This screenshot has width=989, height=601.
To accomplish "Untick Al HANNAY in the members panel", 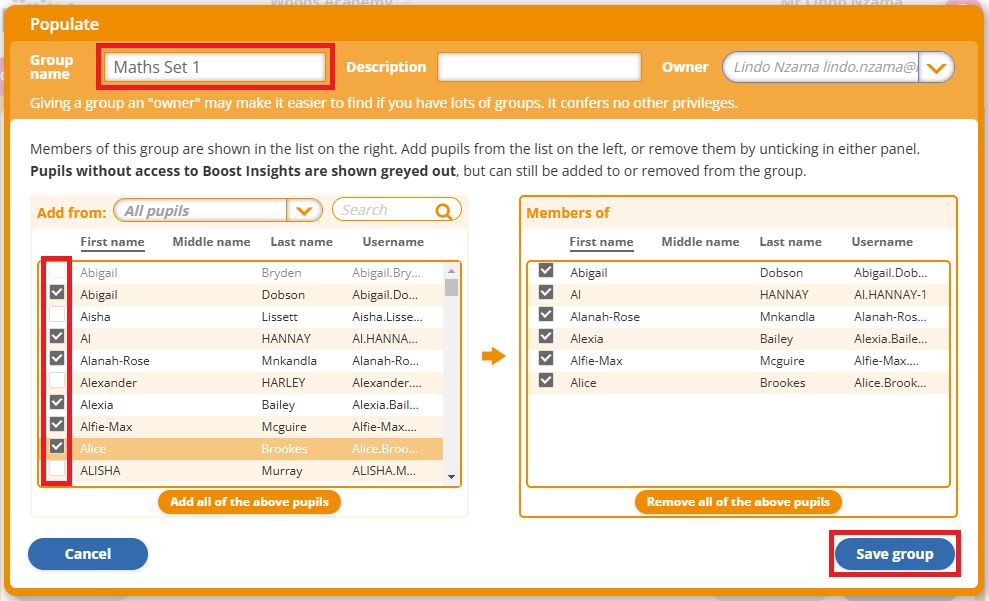I will pos(546,292).
